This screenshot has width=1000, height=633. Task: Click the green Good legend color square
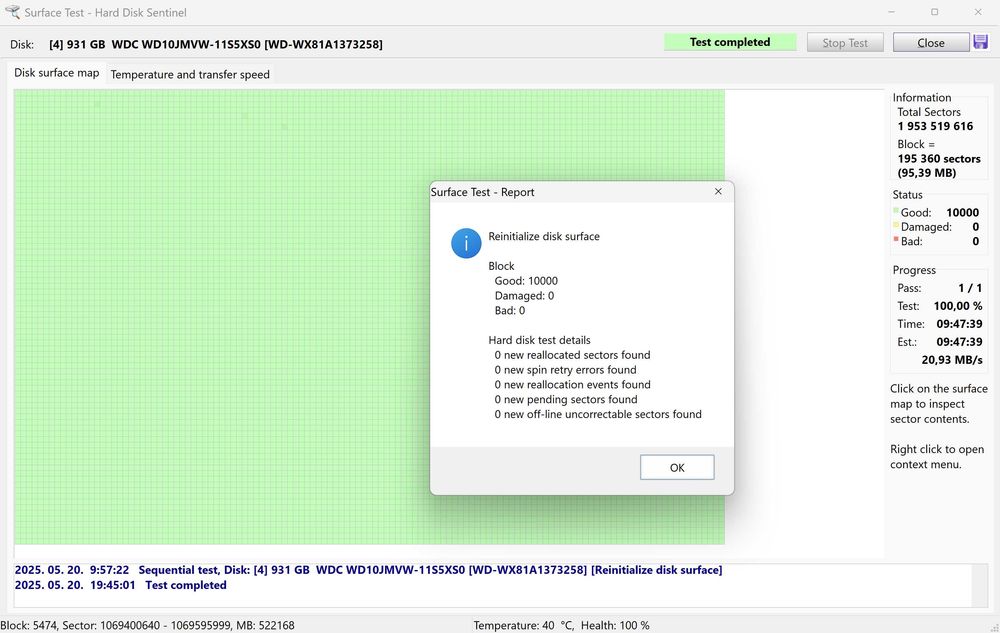(895, 210)
